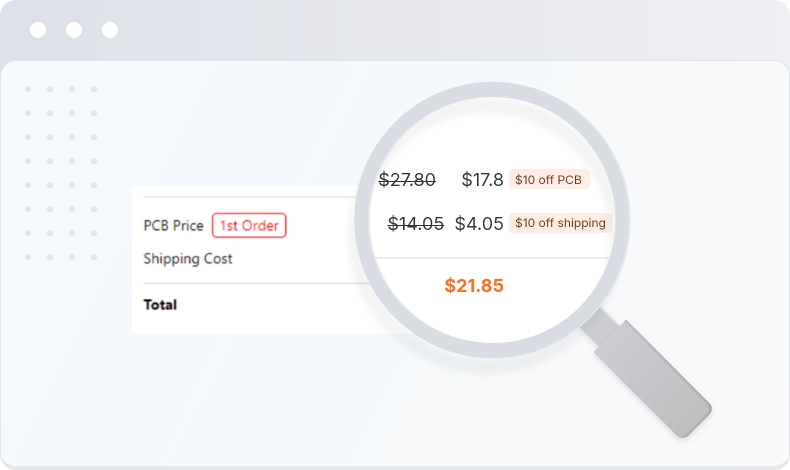Viewport: 790px width, 470px height.
Task: Click the middle white window dot
Action: (74, 30)
